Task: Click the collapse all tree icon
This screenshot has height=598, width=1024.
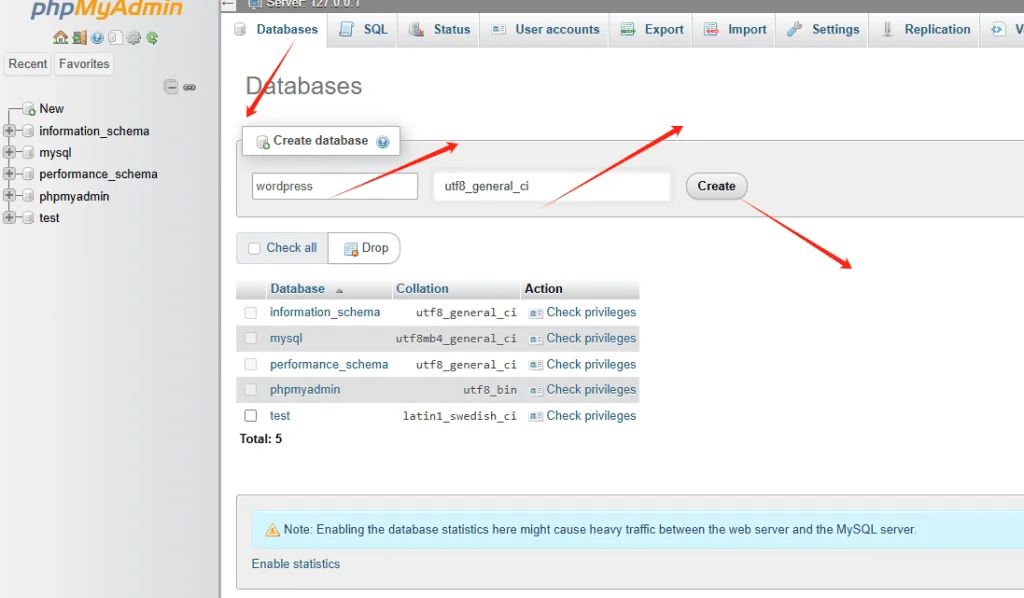Action: tap(171, 87)
